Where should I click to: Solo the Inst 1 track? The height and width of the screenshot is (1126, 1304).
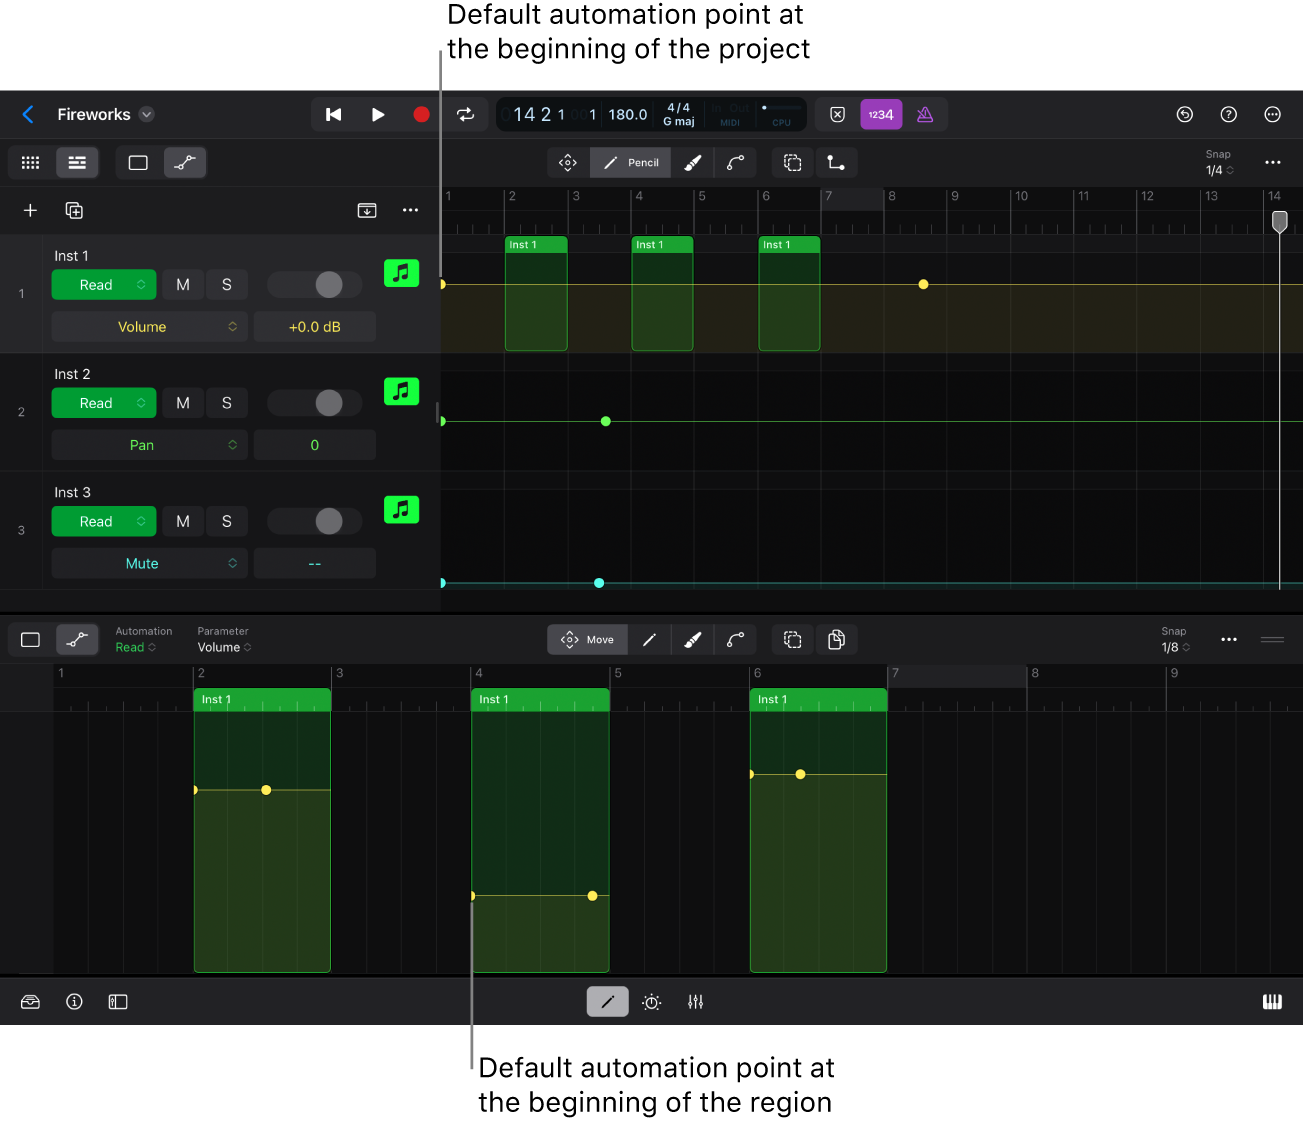point(227,285)
